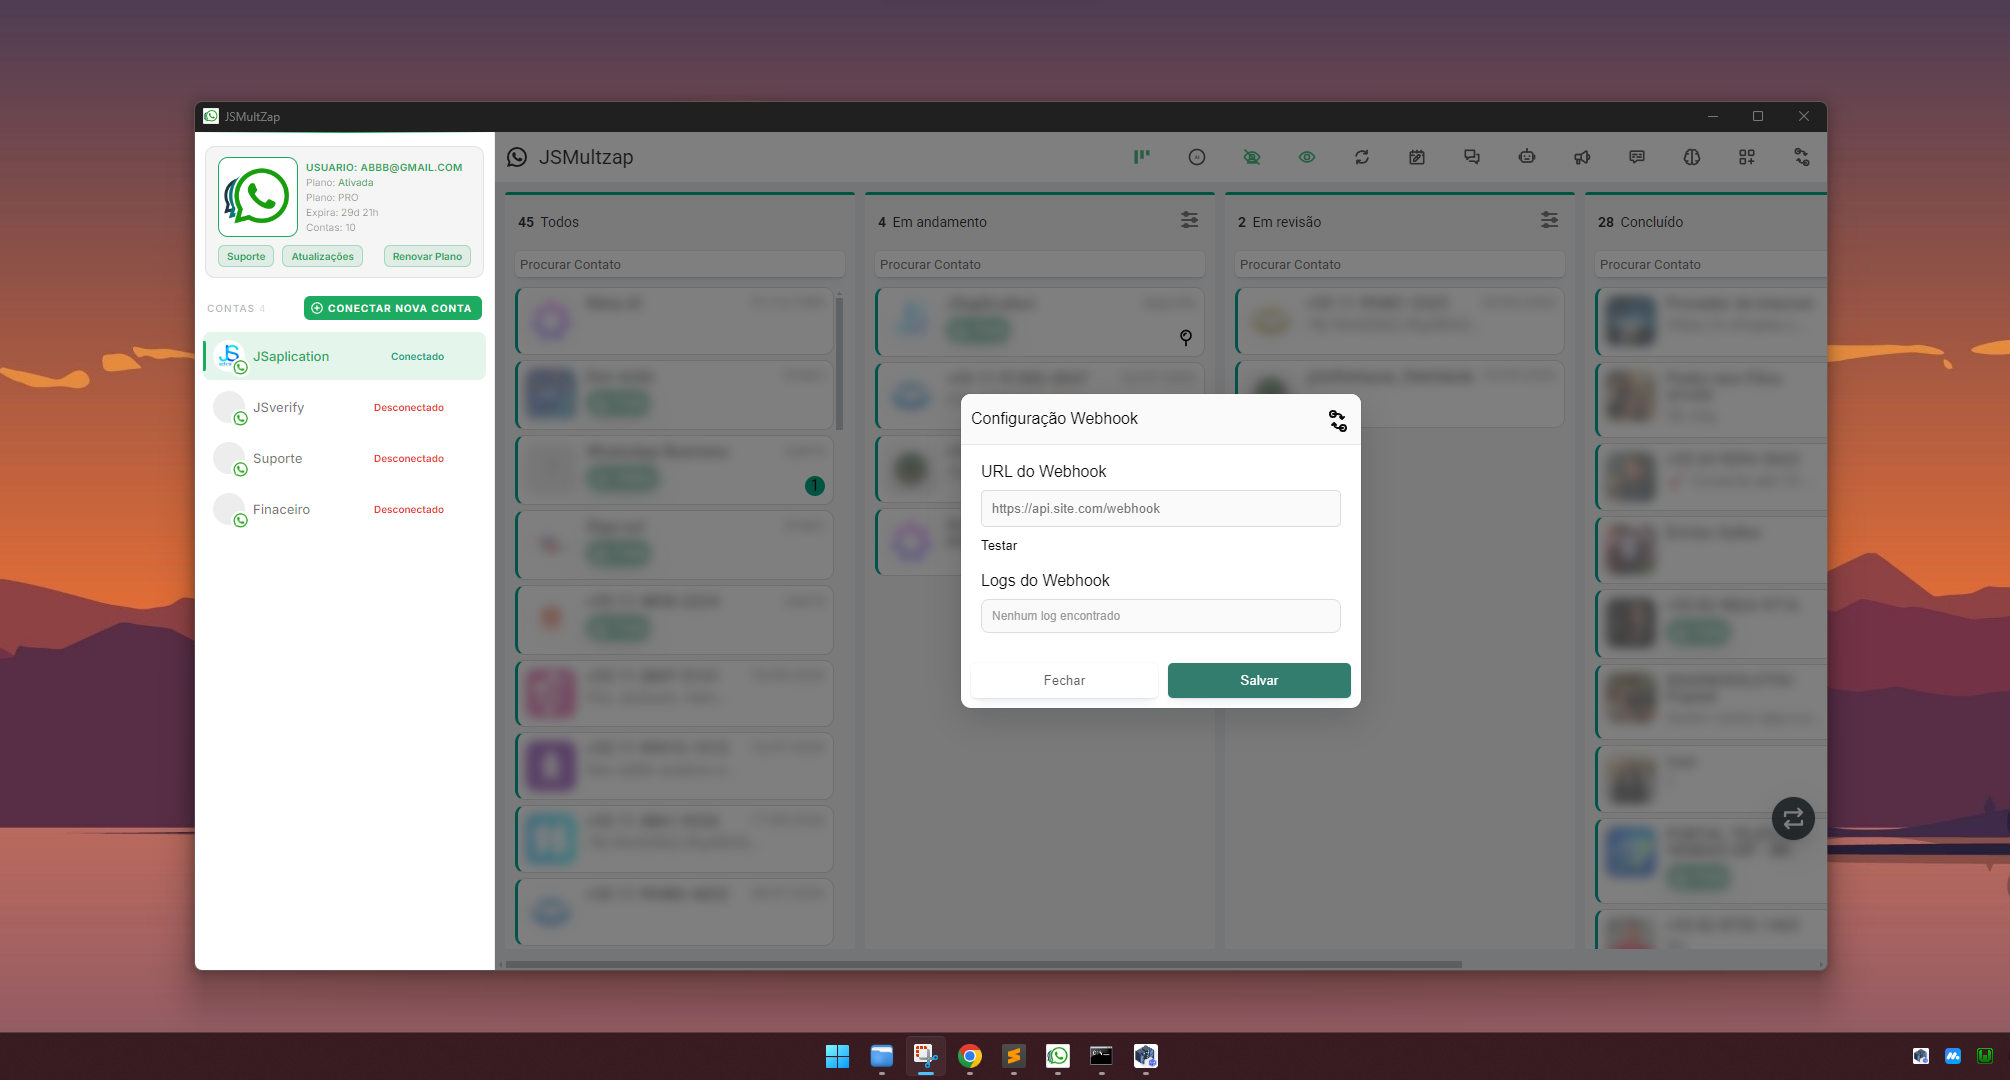Click the round swap arrows floating button

[1793, 819]
